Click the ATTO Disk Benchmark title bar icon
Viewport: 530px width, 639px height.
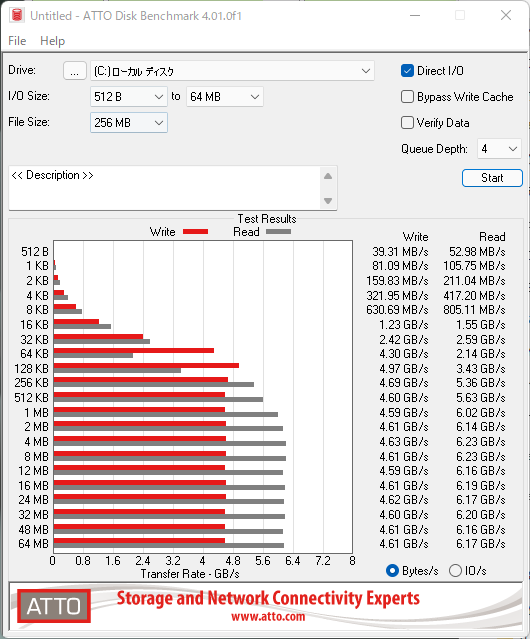[17, 15]
